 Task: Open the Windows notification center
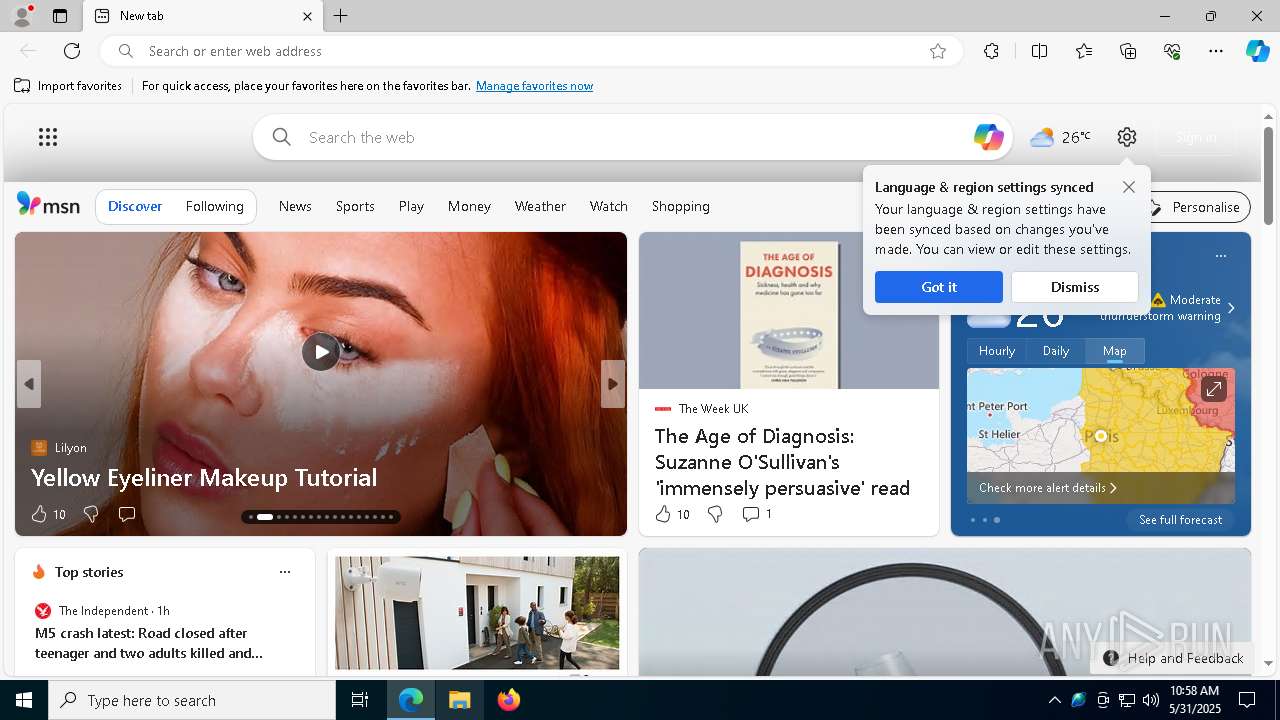point(1247,700)
